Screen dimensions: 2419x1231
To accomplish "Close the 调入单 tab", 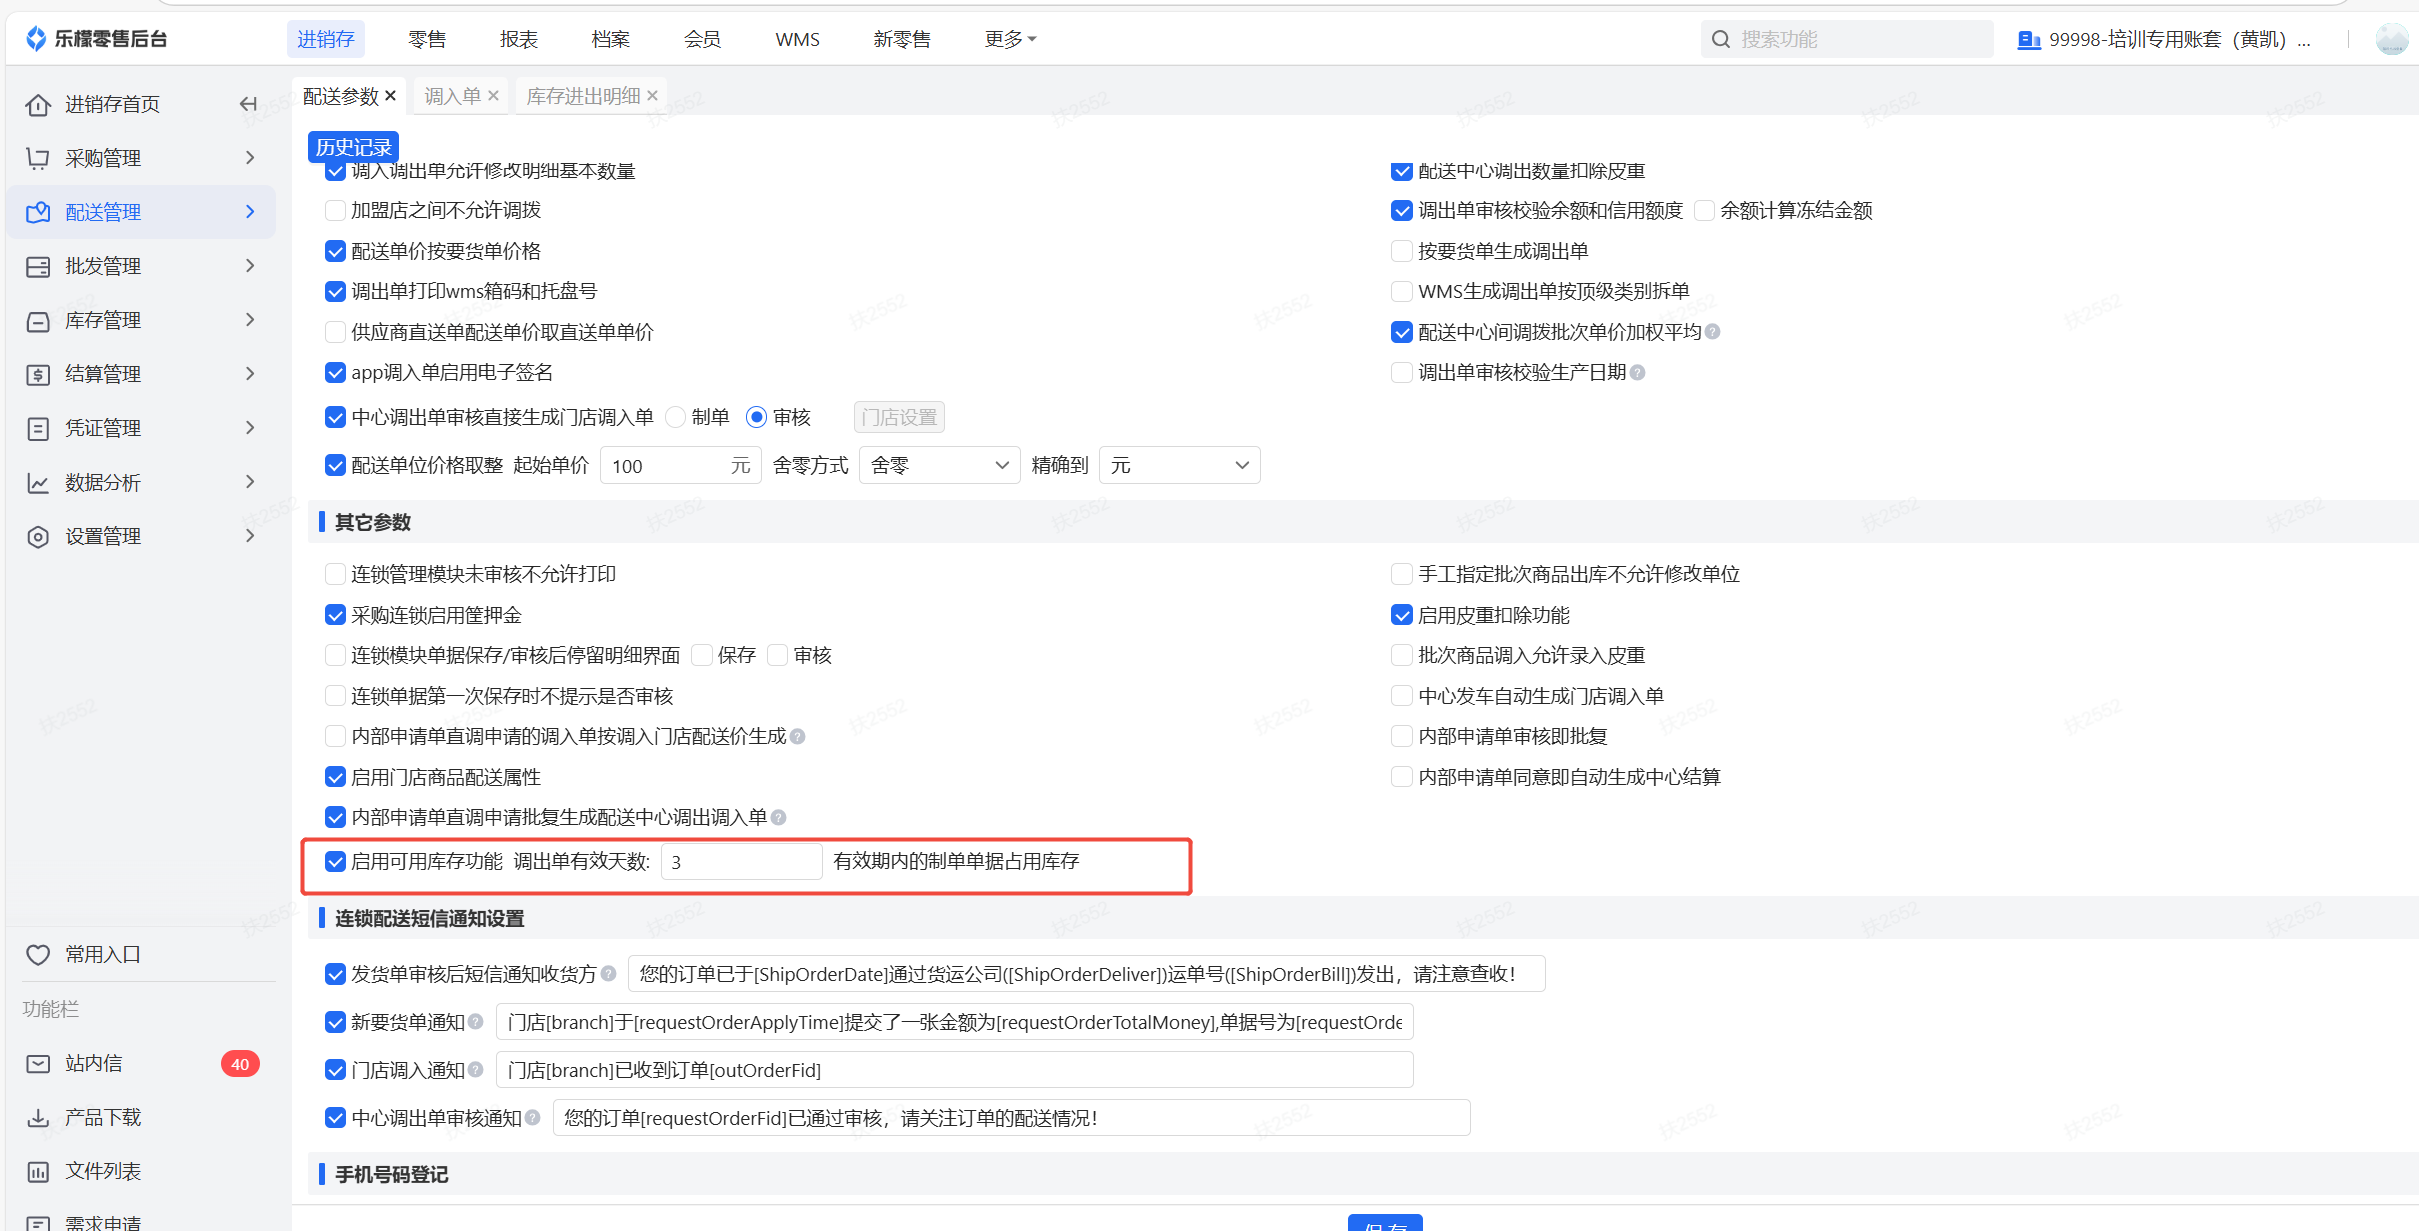I will tap(493, 96).
